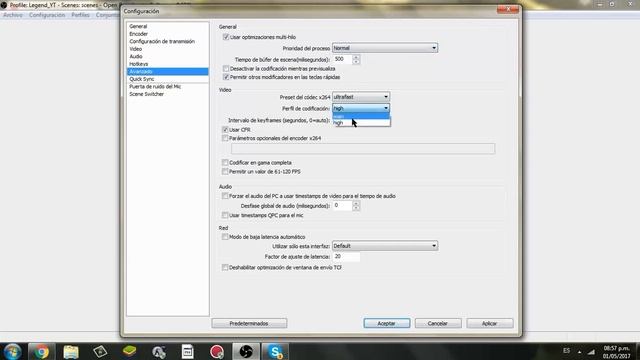Choose 'high' in the encoding profile list

(361, 122)
